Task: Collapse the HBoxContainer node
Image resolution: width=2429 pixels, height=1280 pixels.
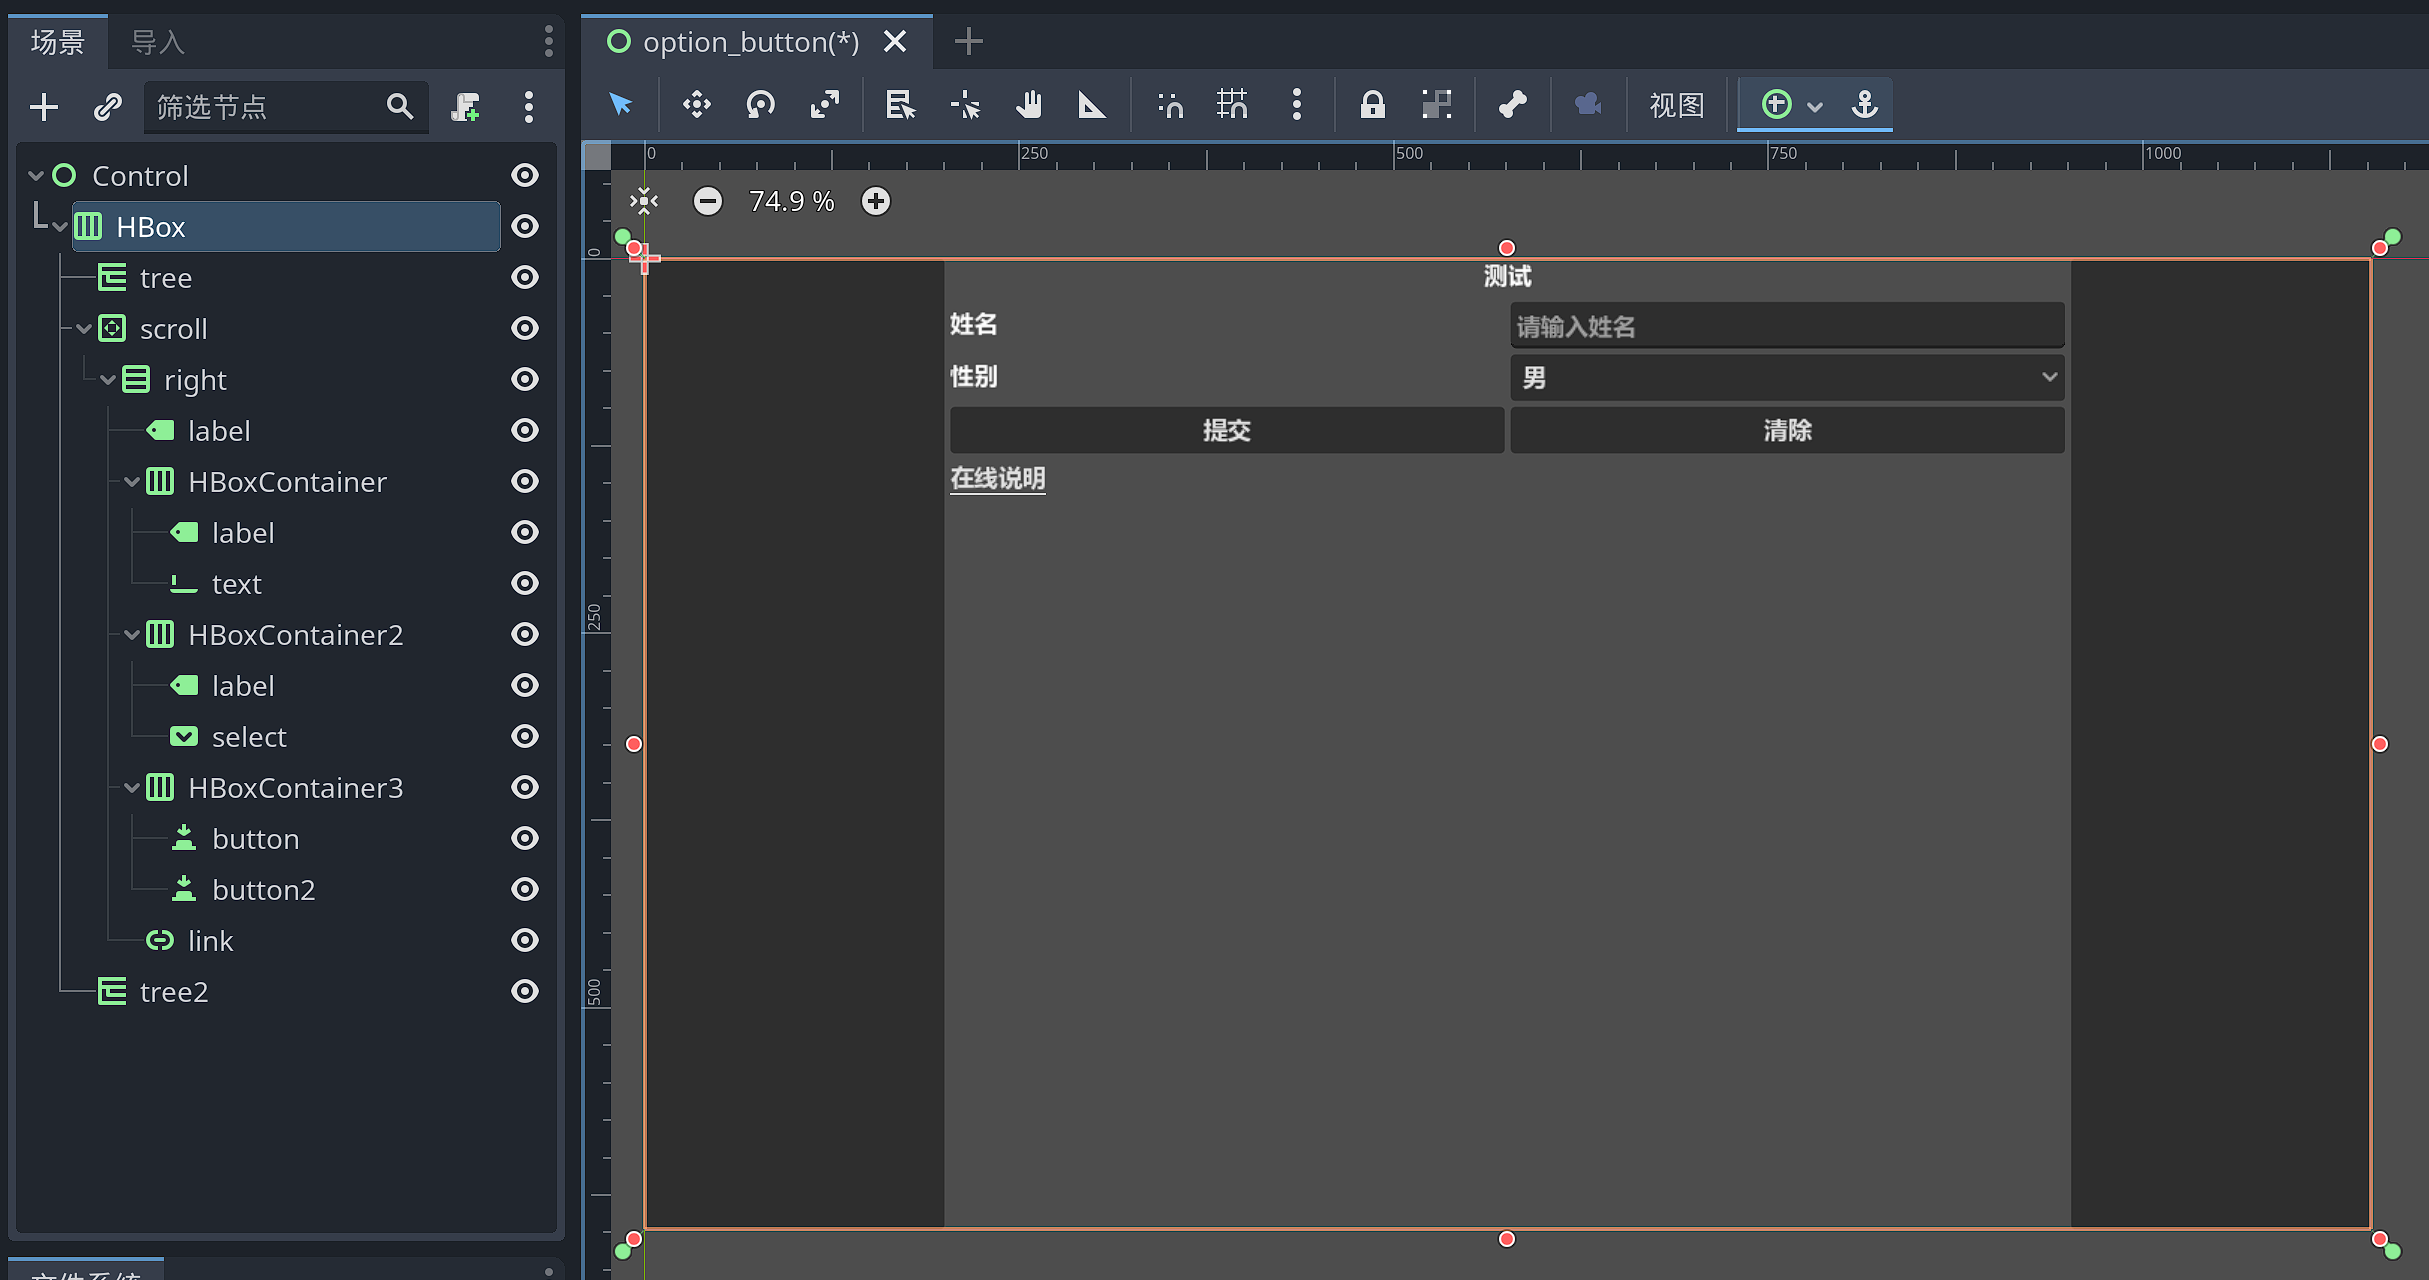Action: point(132,482)
